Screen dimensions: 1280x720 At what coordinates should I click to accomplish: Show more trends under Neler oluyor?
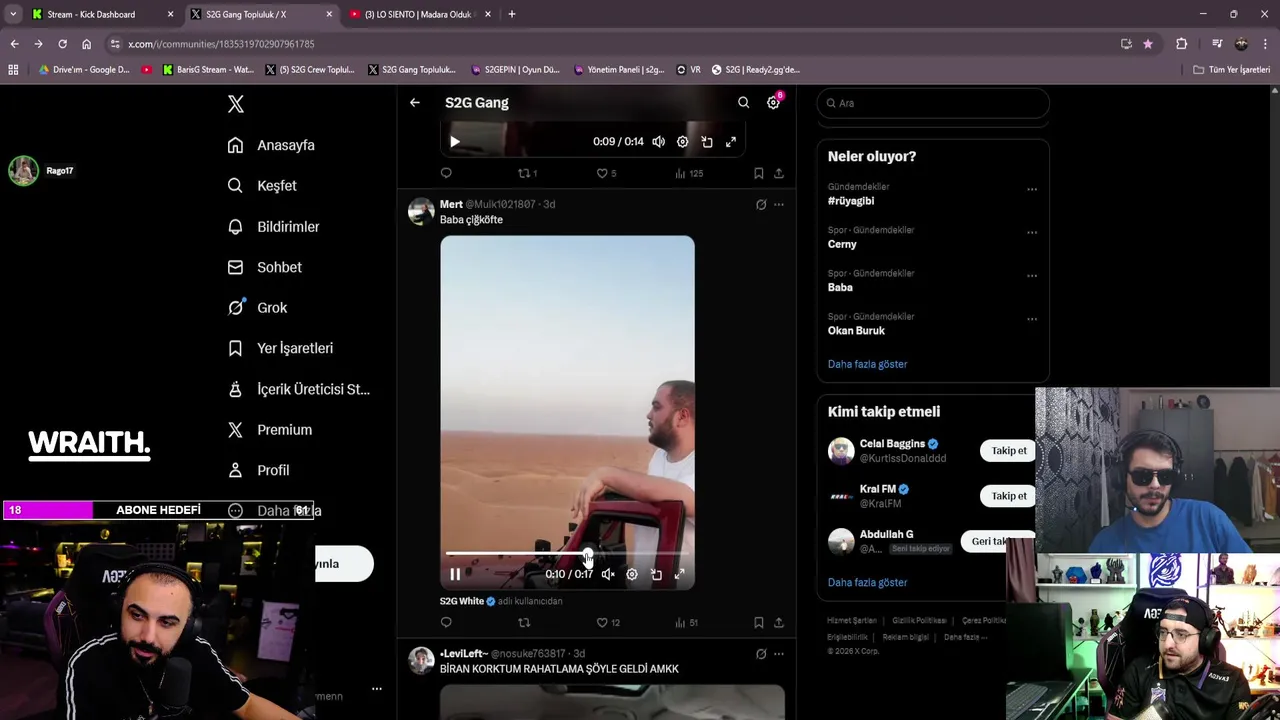coord(867,364)
